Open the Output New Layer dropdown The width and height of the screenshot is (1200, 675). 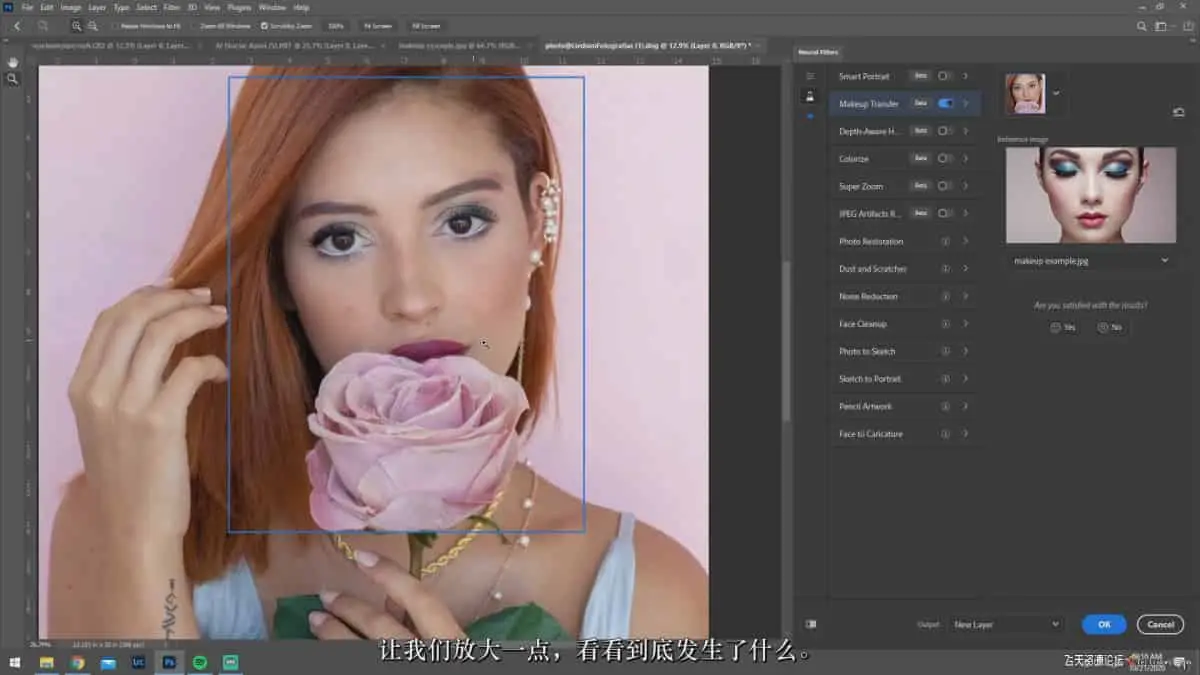click(x=1006, y=624)
